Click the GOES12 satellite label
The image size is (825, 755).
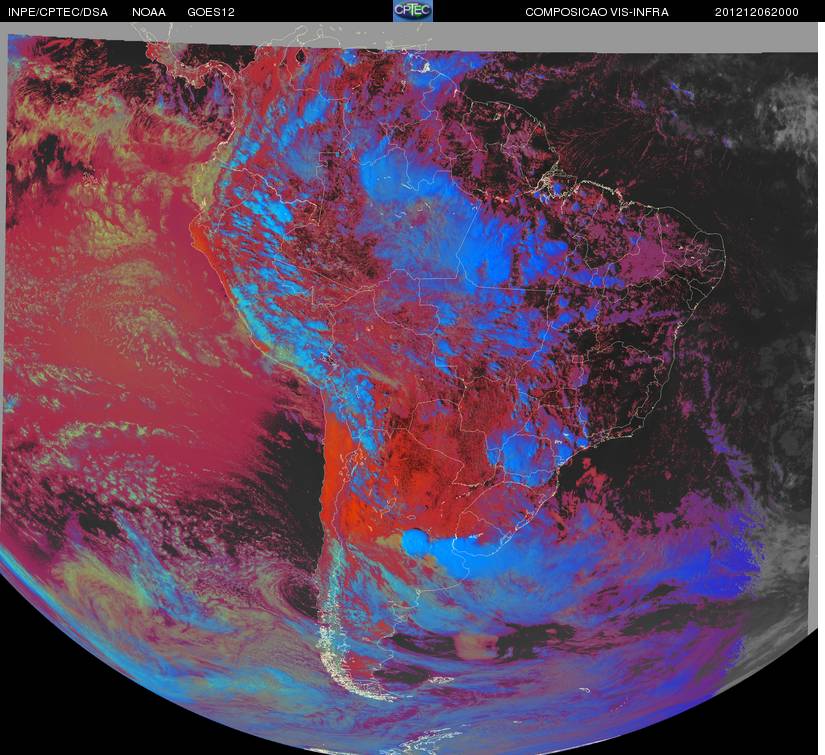point(211,12)
